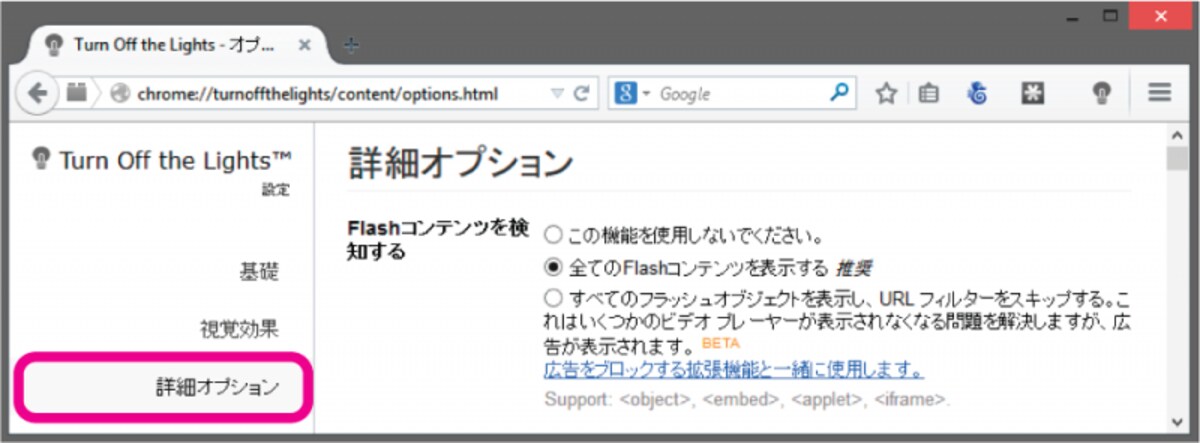Bookmark this page with star icon

(886, 94)
